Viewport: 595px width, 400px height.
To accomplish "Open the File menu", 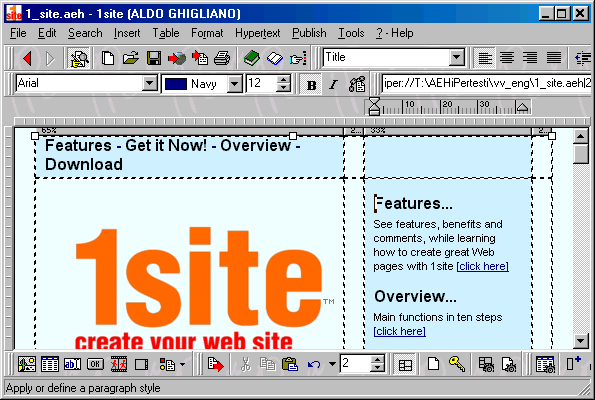I will click(x=18, y=33).
